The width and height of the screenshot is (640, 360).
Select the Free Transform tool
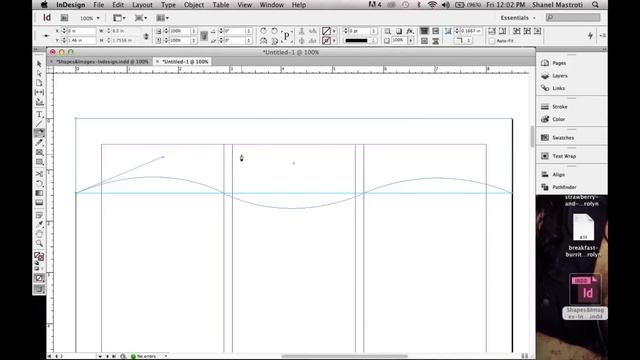[x=39, y=184]
